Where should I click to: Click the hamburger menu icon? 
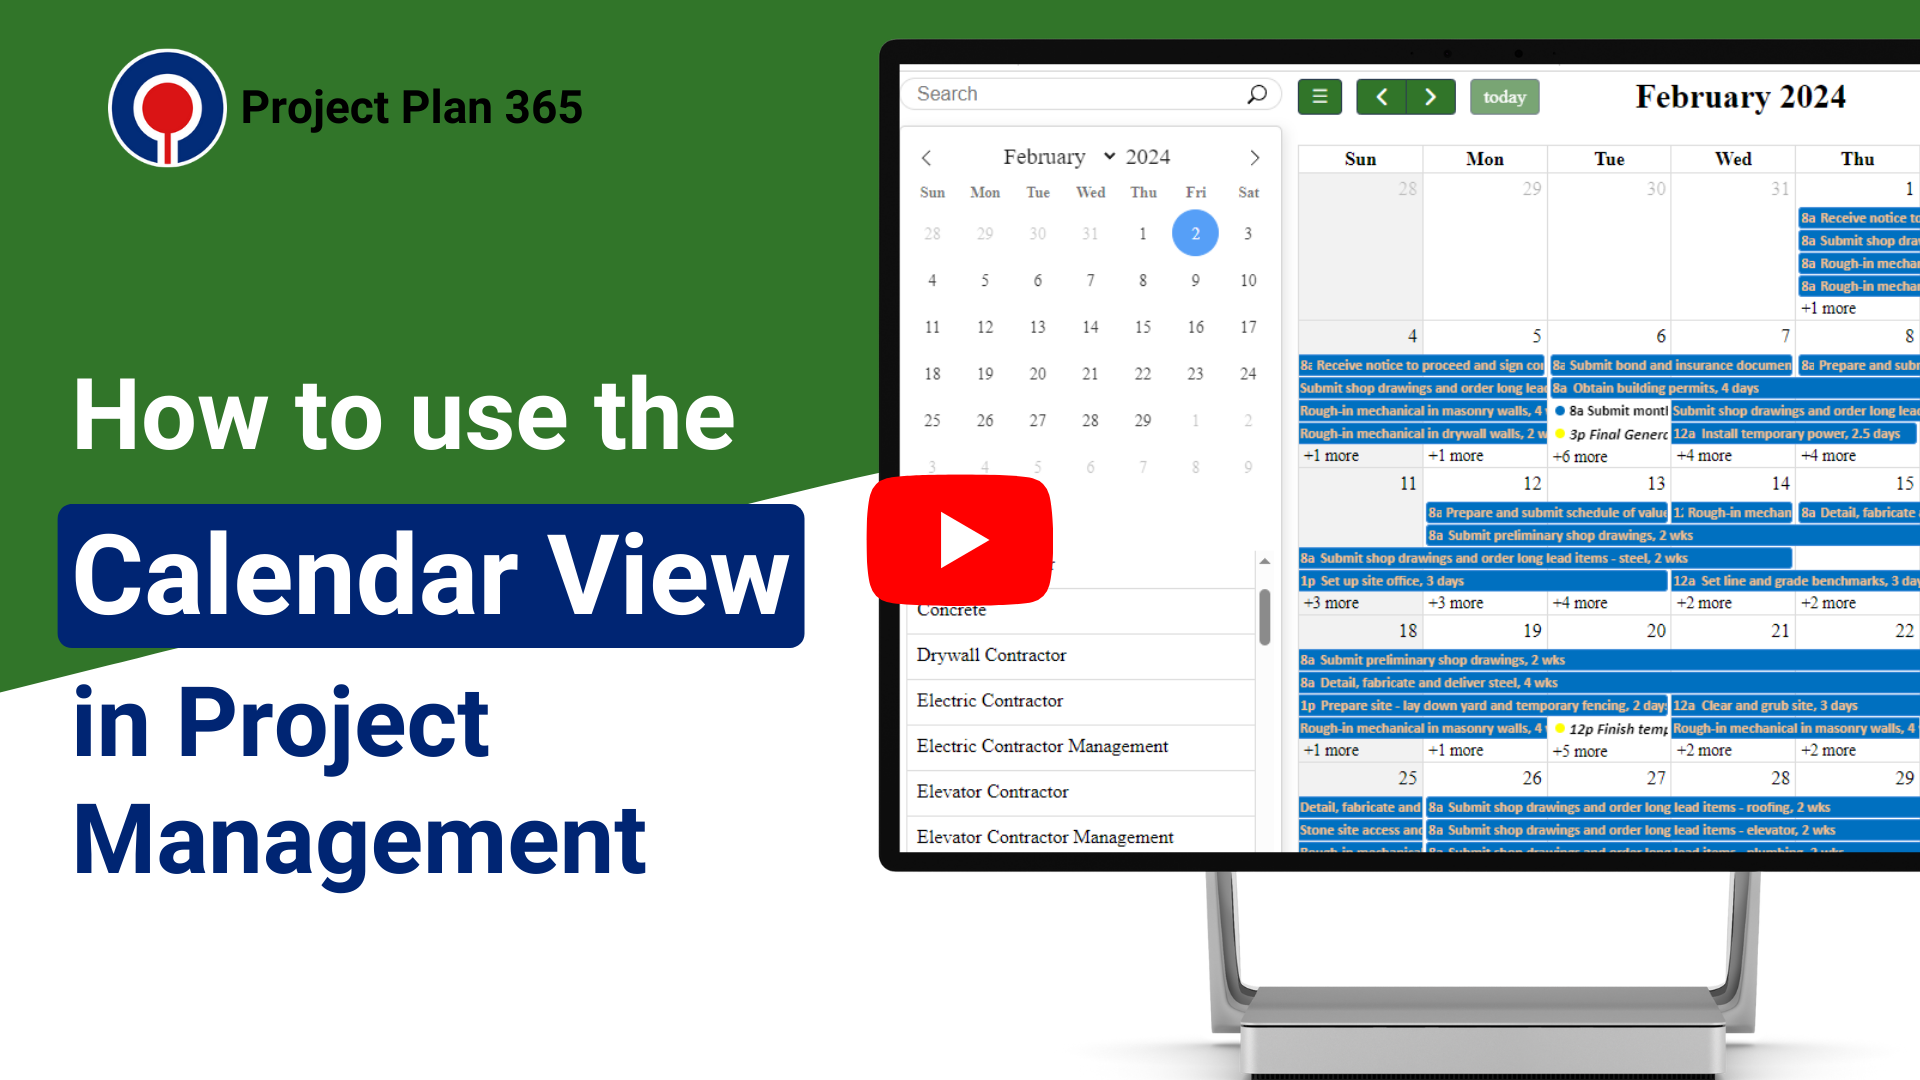pyautogui.click(x=1320, y=96)
